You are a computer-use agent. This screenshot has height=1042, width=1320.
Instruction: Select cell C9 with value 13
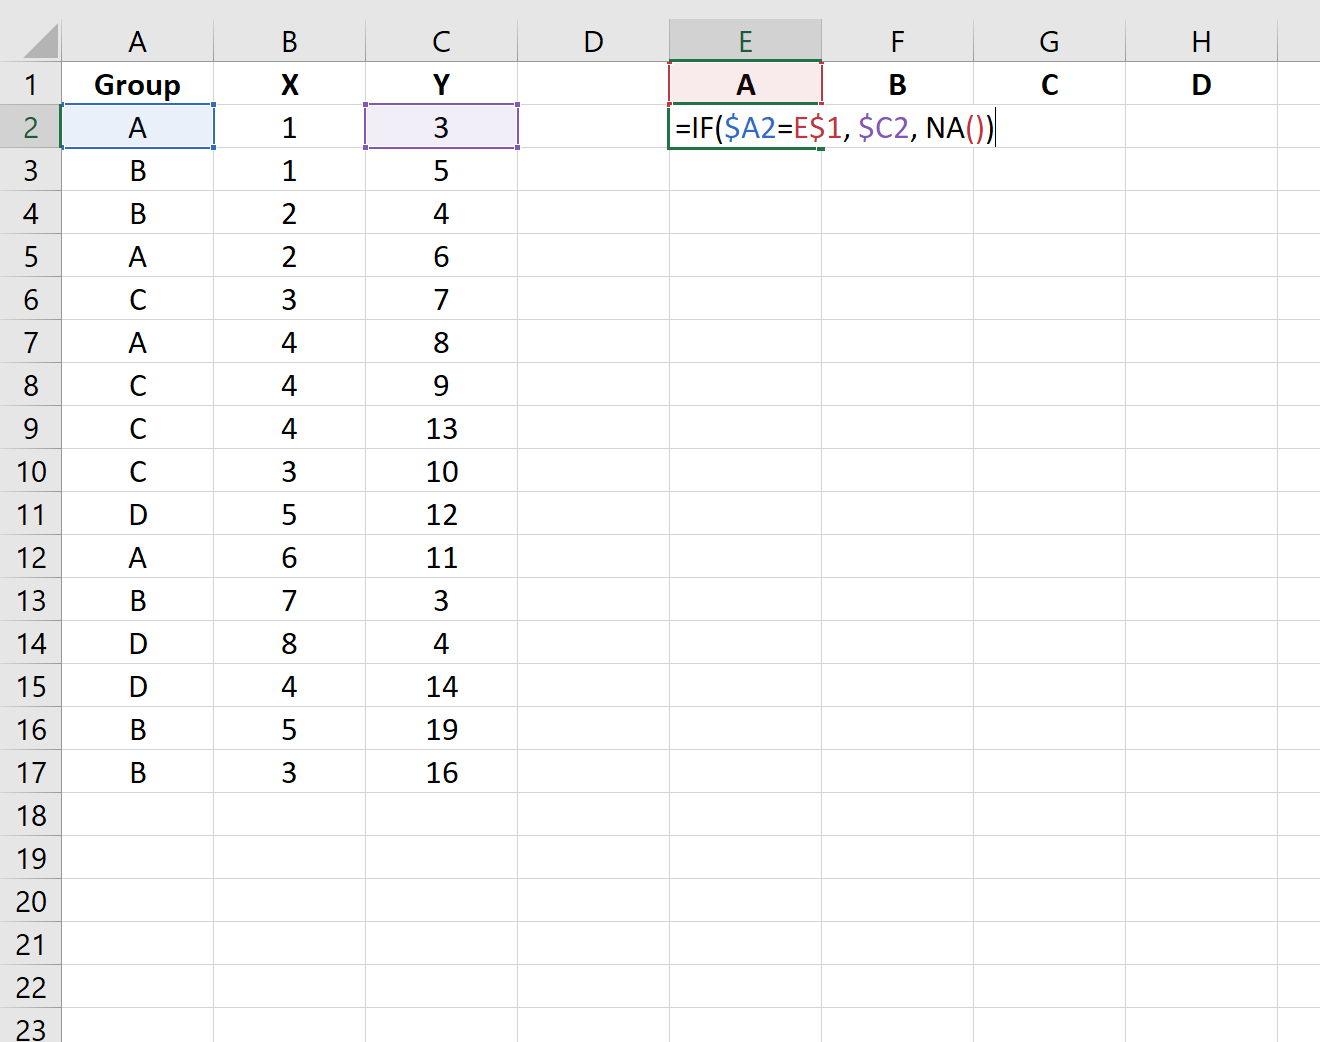[441, 428]
